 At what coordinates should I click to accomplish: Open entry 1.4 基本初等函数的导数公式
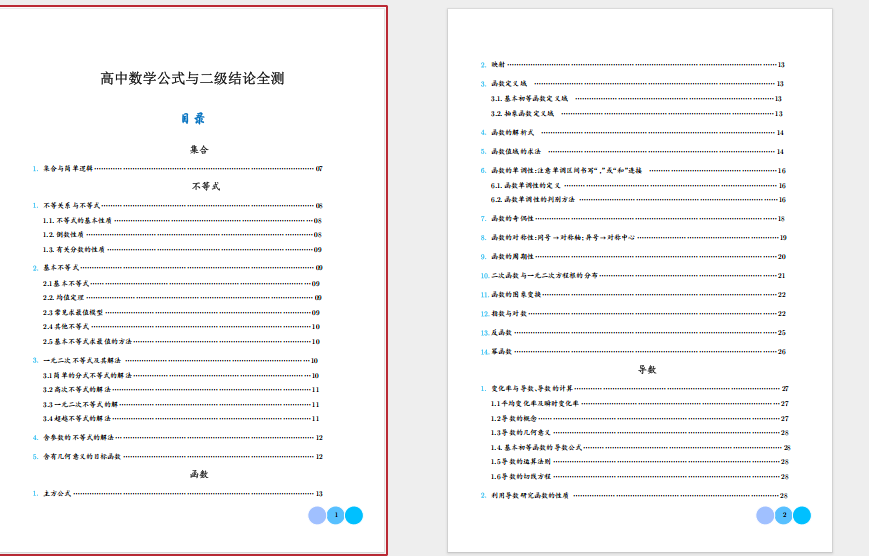pos(641,447)
